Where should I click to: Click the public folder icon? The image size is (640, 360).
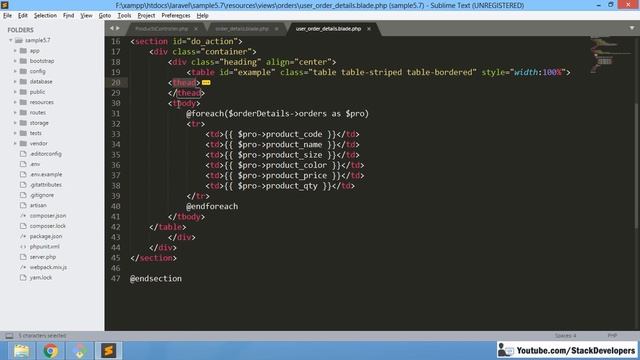tap(23, 92)
